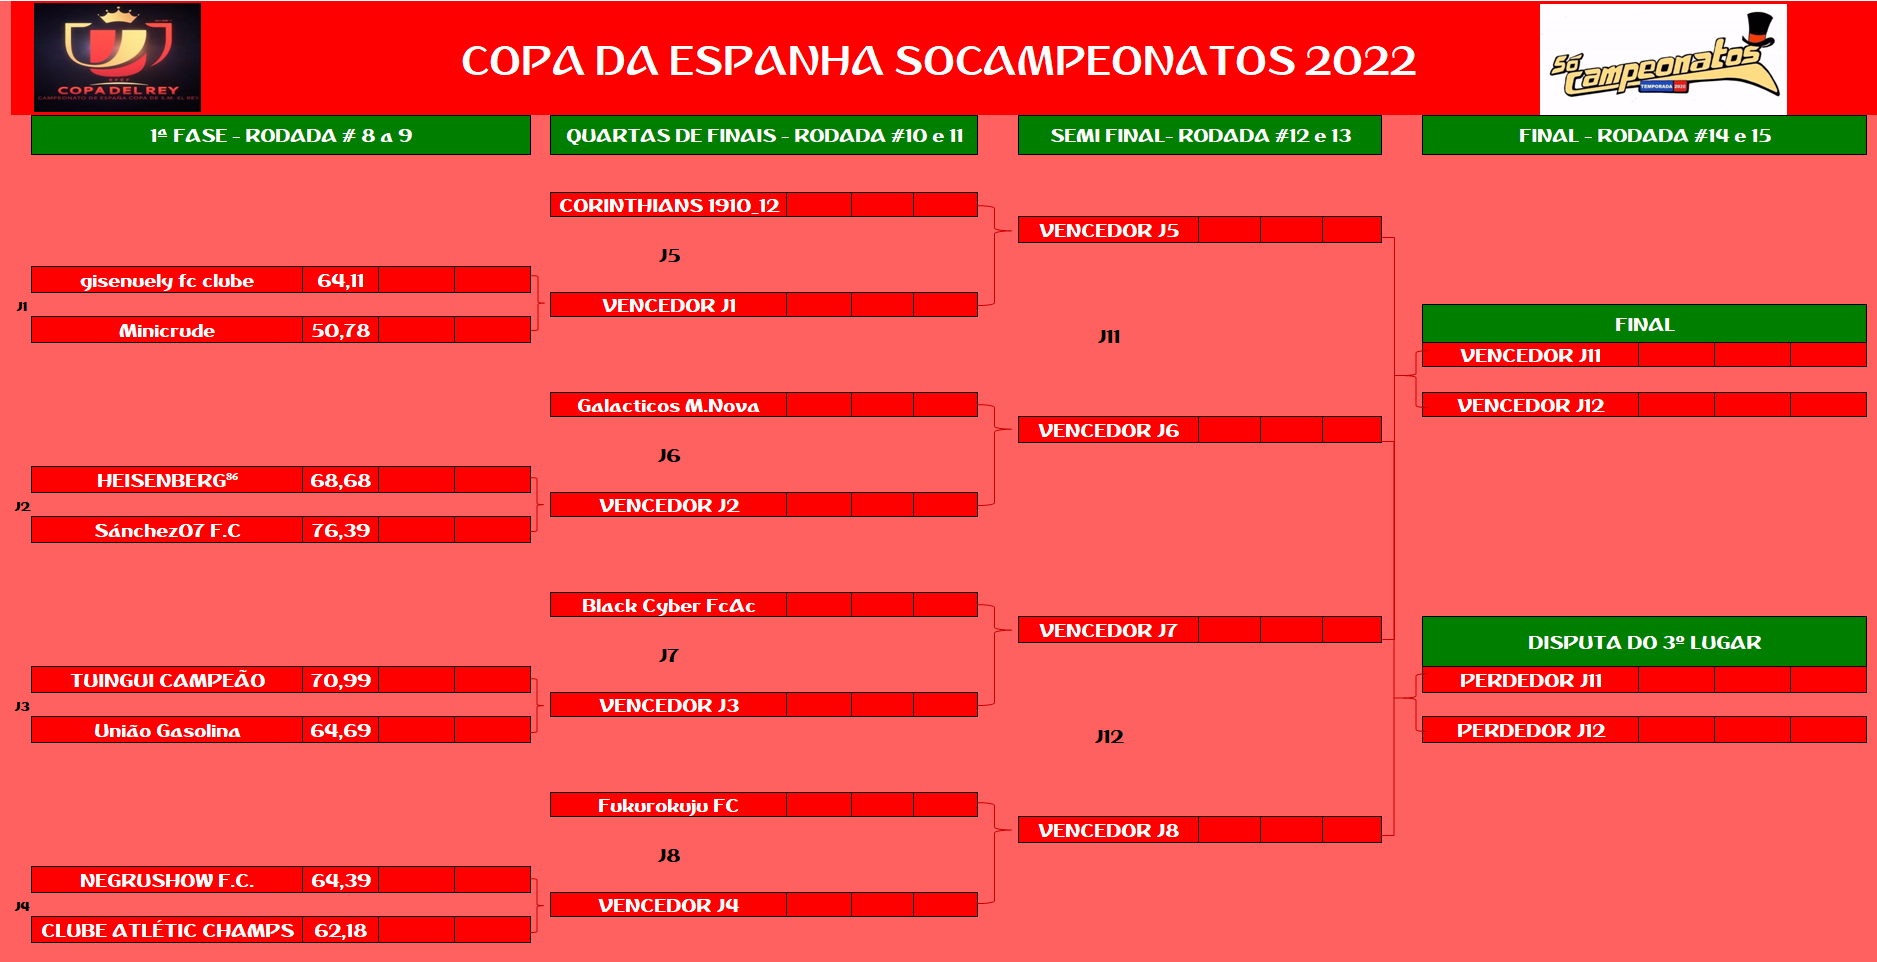
Task: Select the CLUBE ATLÉTIC CHAMPS cell
Action: [x=167, y=930]
